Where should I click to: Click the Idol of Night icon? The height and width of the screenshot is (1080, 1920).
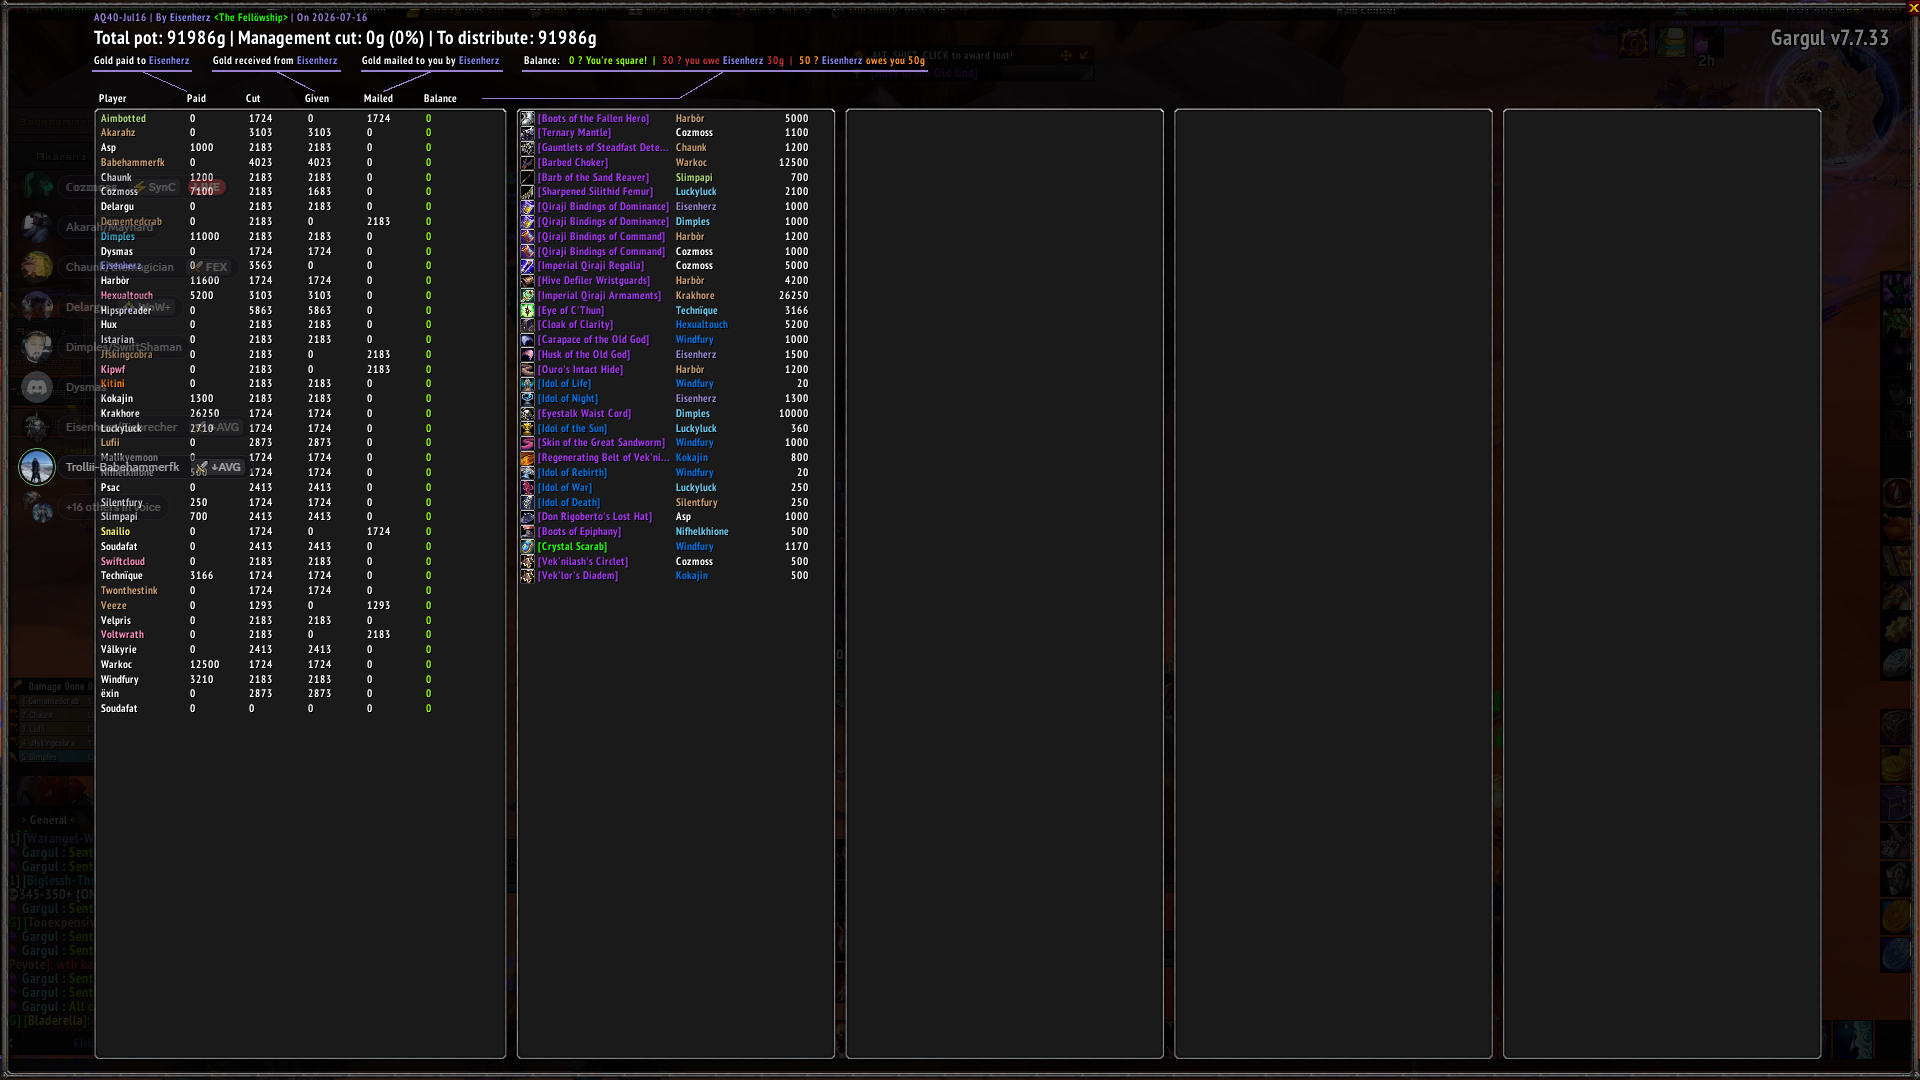(527, 399)
